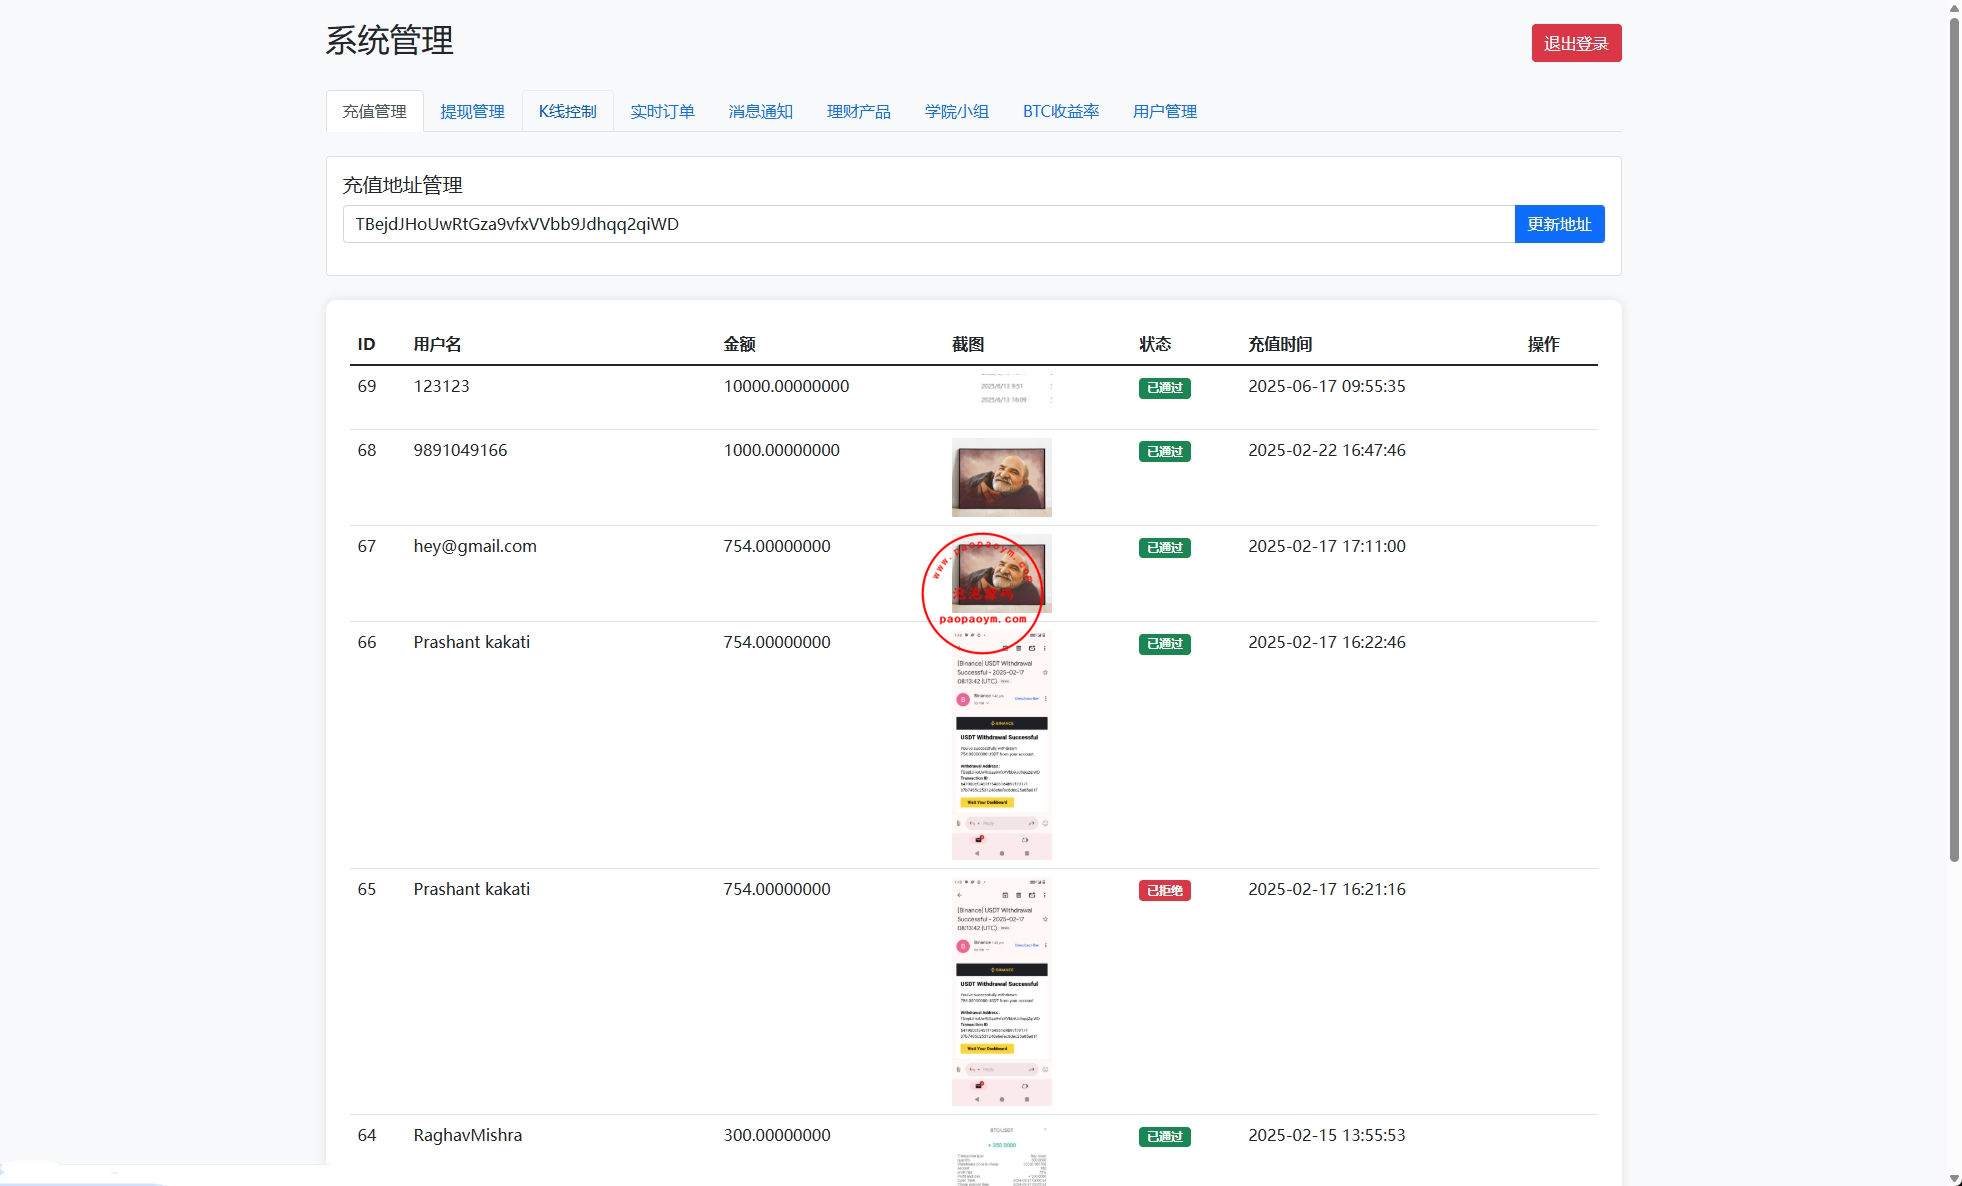Click the red 退出登录 button
Screen dimensions: 1962x1186
(x=1576, y=43)
